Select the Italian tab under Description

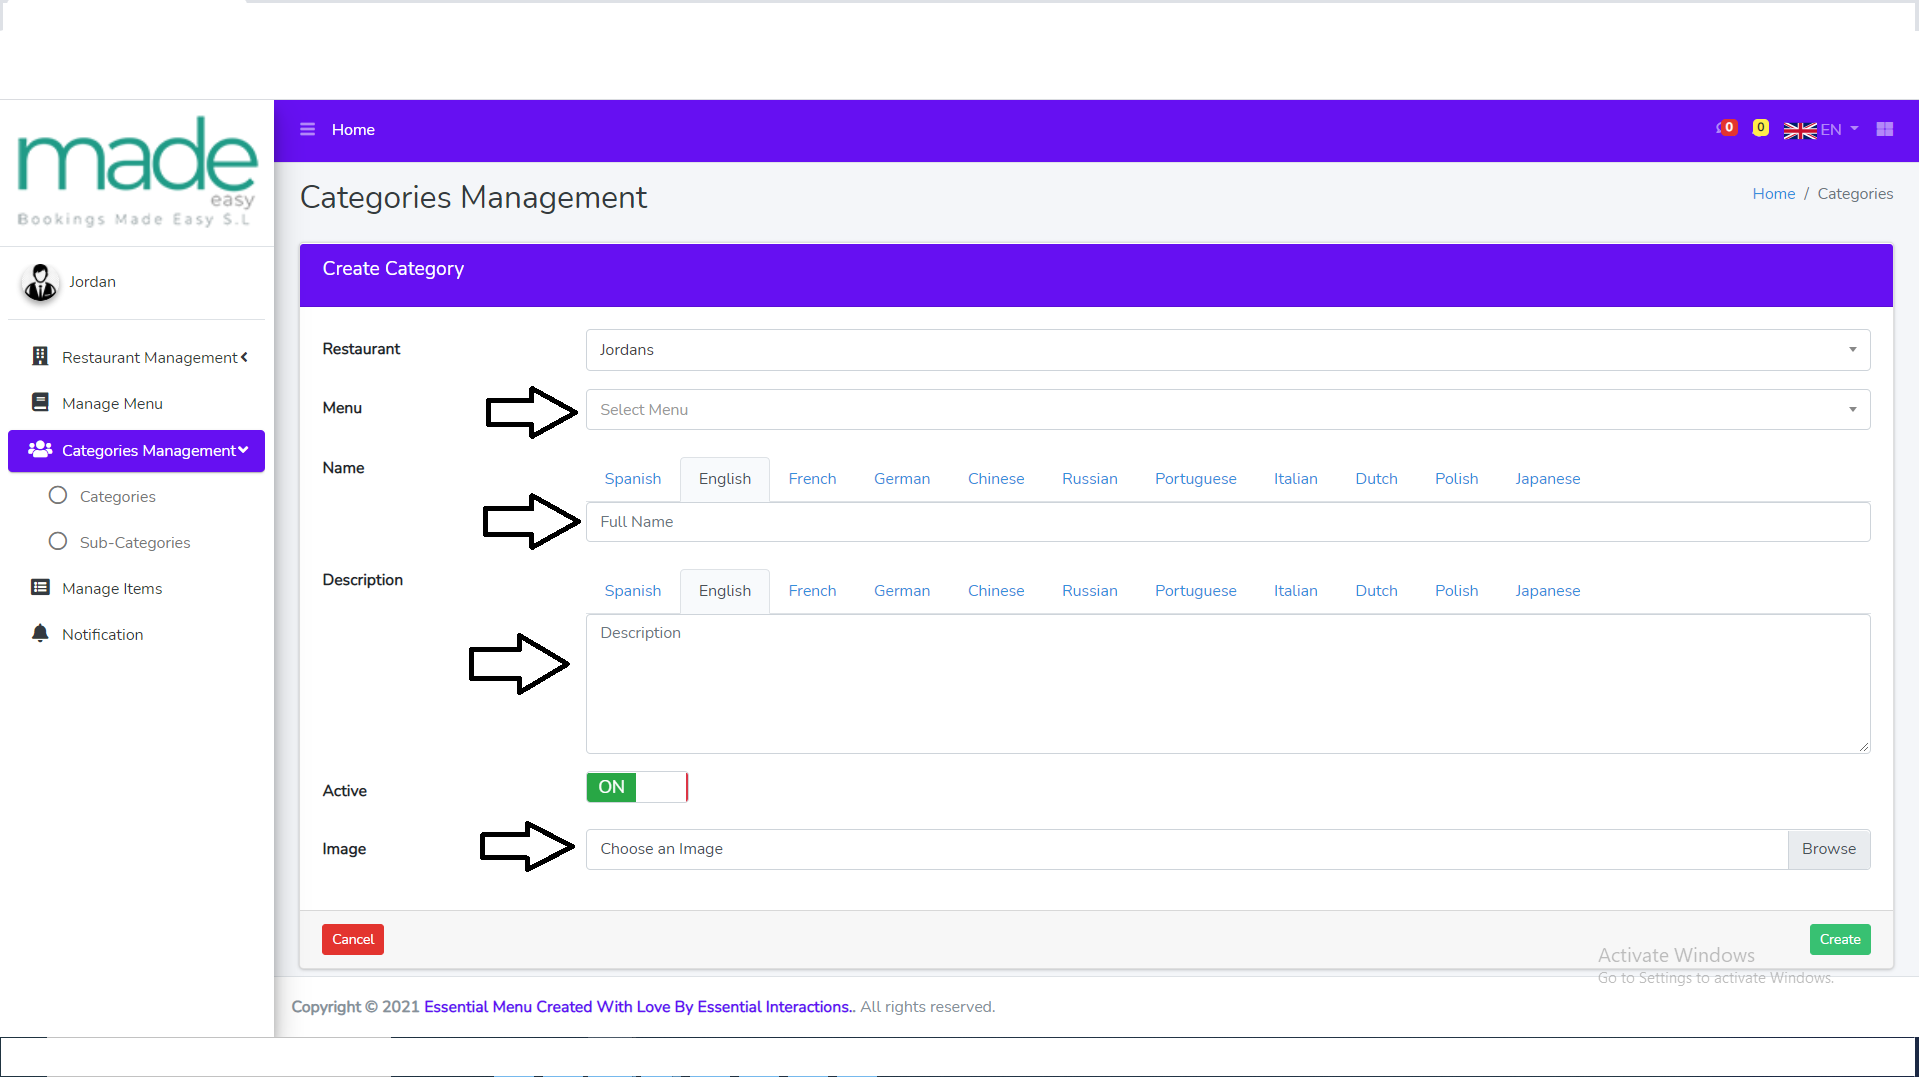pos(1296,591)
